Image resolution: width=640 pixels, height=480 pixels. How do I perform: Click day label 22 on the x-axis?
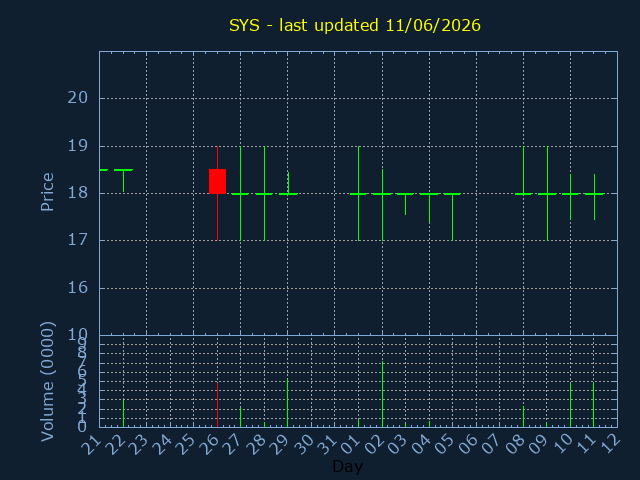pyautogui.click(x=115, y=444)
